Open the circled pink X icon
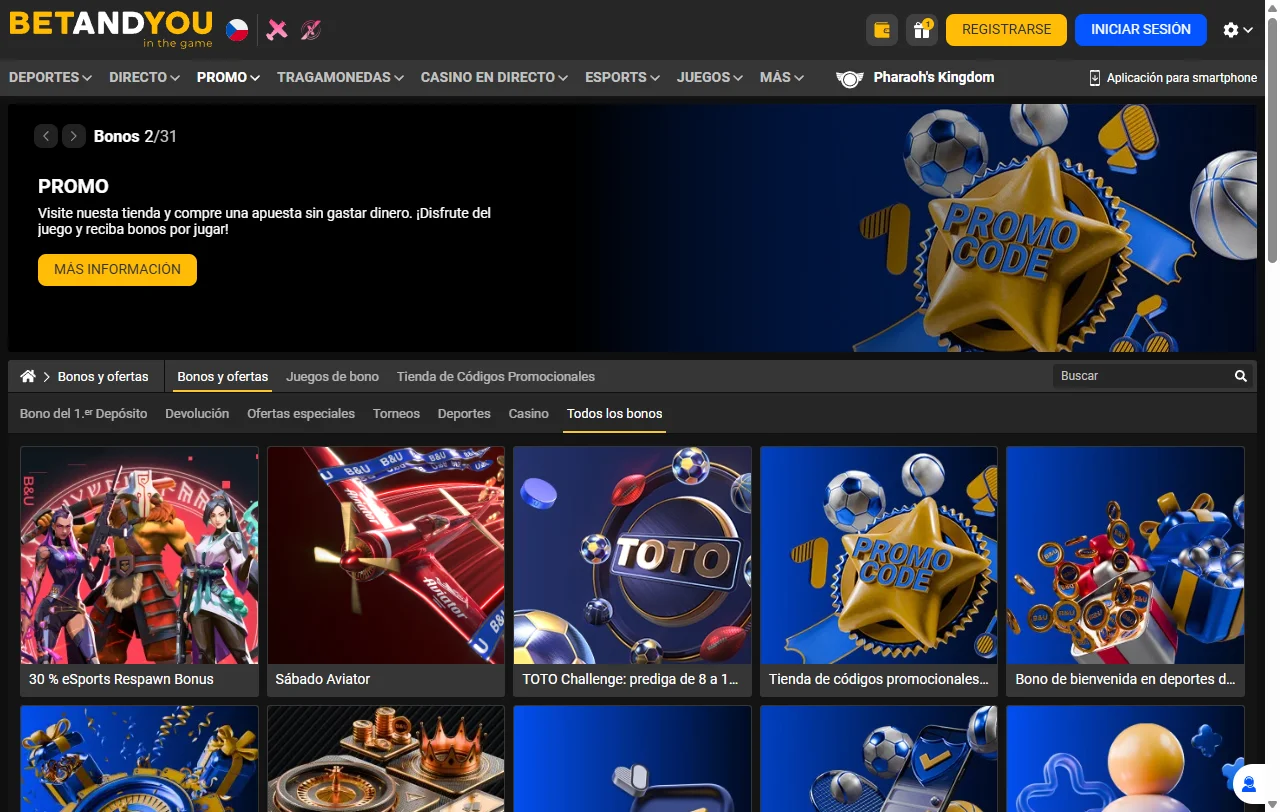This screenshot has width=1280, height=812. (311, 30)
